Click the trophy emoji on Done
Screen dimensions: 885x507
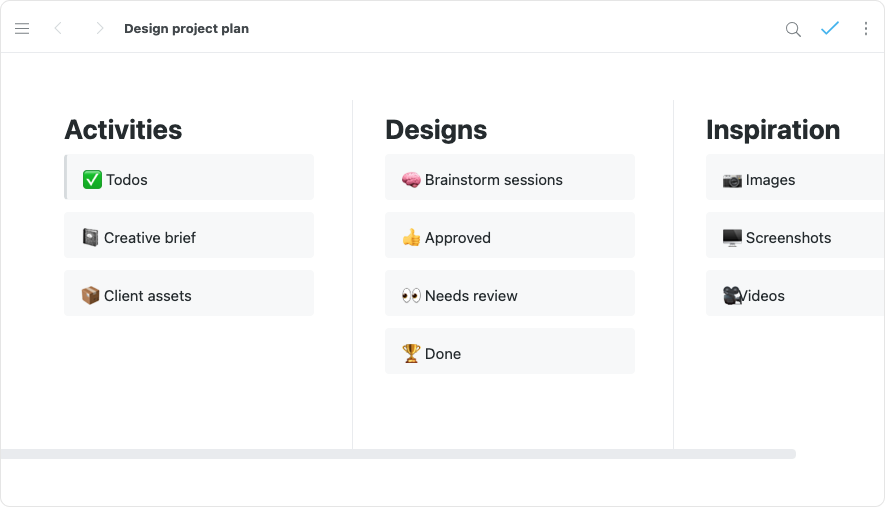pyautogui.click(x=411, y=354)
